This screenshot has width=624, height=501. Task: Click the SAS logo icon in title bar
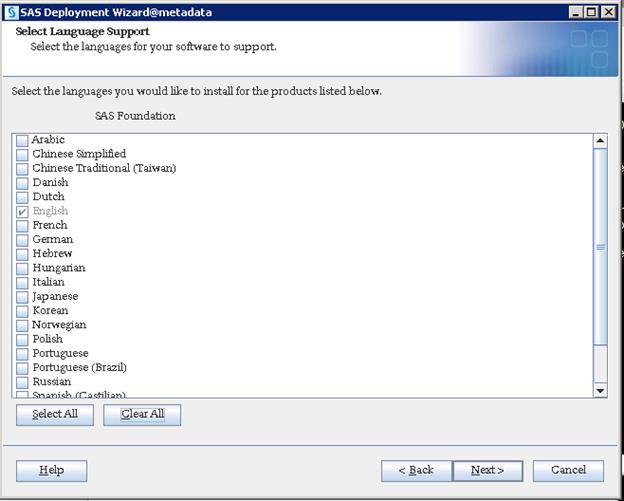(x=11, y=12)
